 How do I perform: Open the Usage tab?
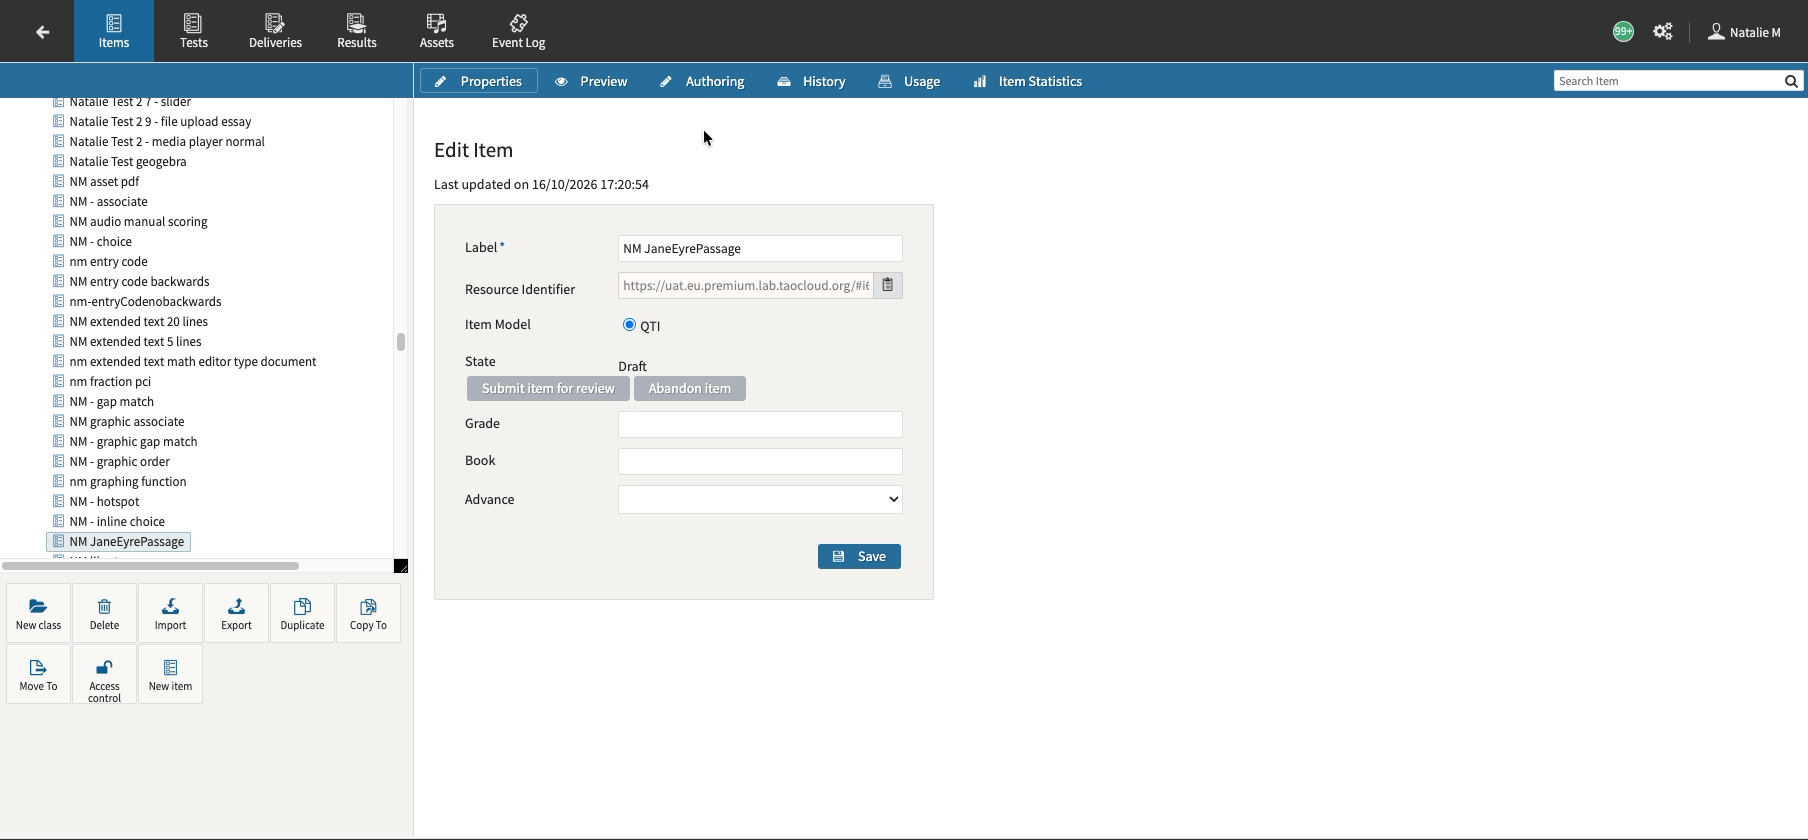coord(909,81)
